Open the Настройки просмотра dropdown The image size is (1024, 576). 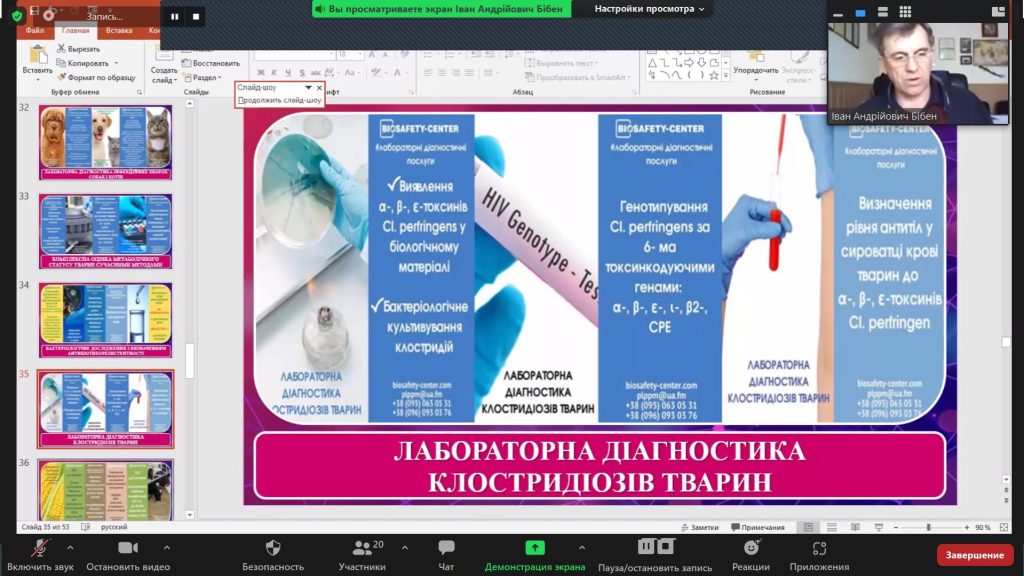click(x=649, y=9)
